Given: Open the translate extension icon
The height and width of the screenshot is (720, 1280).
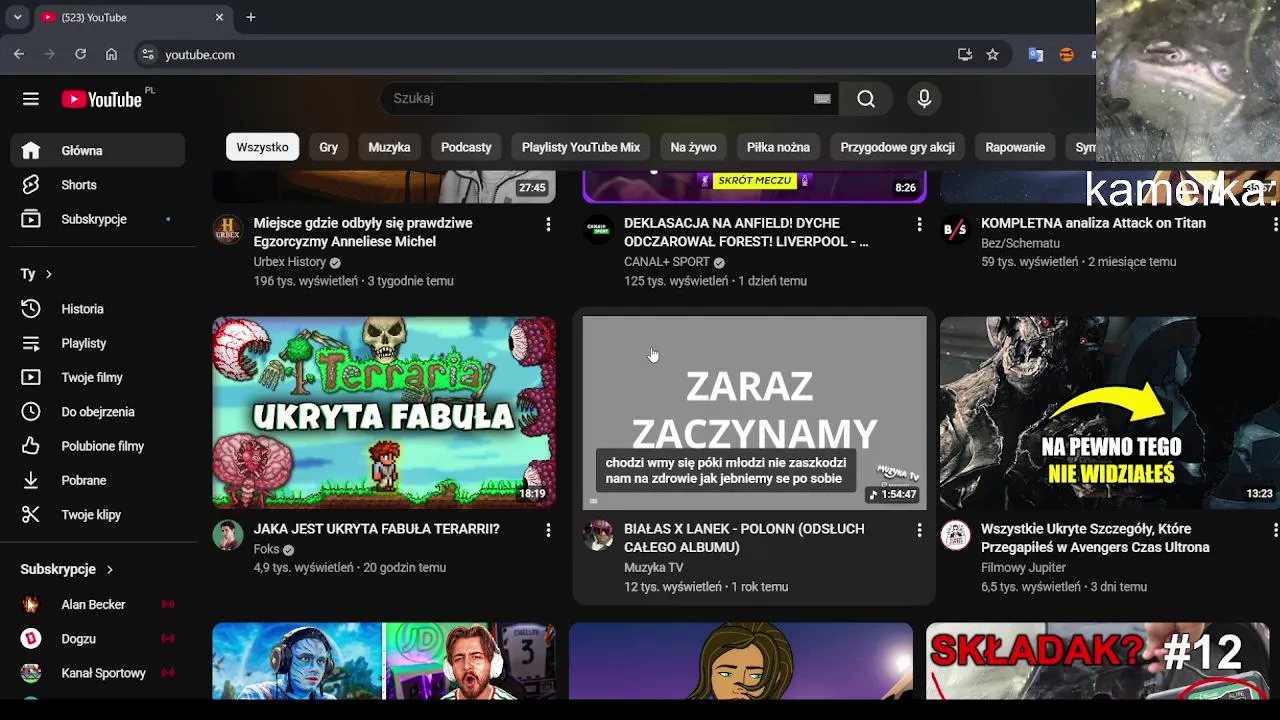Looking at the screenshot, I should point(1036,55).
